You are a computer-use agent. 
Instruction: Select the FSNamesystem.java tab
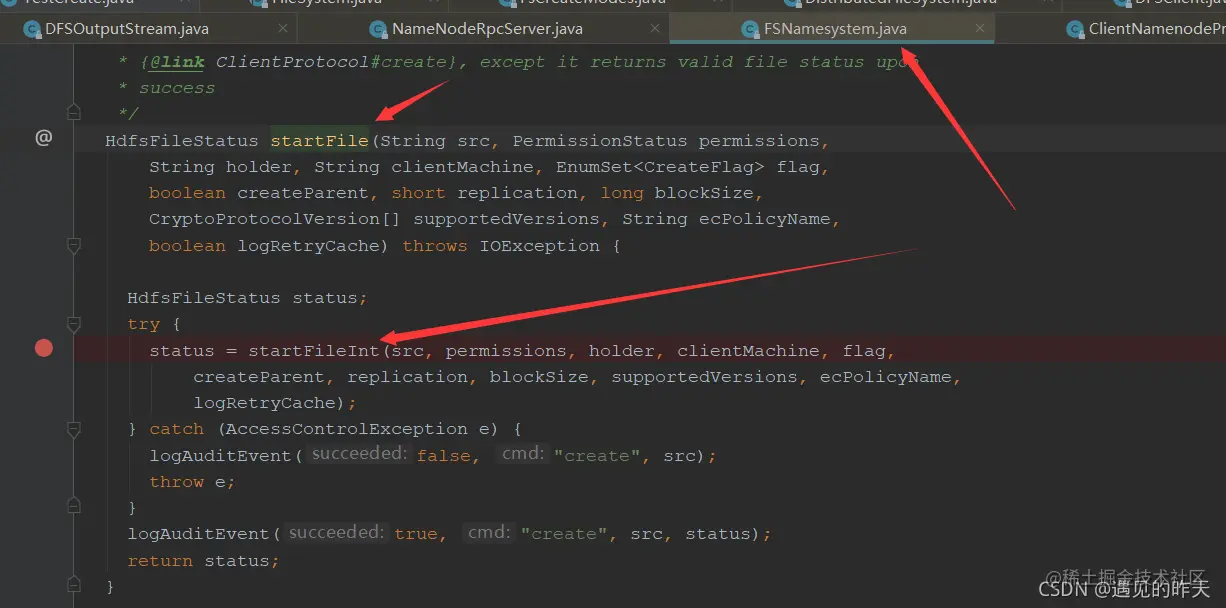(x=835, y=29)
